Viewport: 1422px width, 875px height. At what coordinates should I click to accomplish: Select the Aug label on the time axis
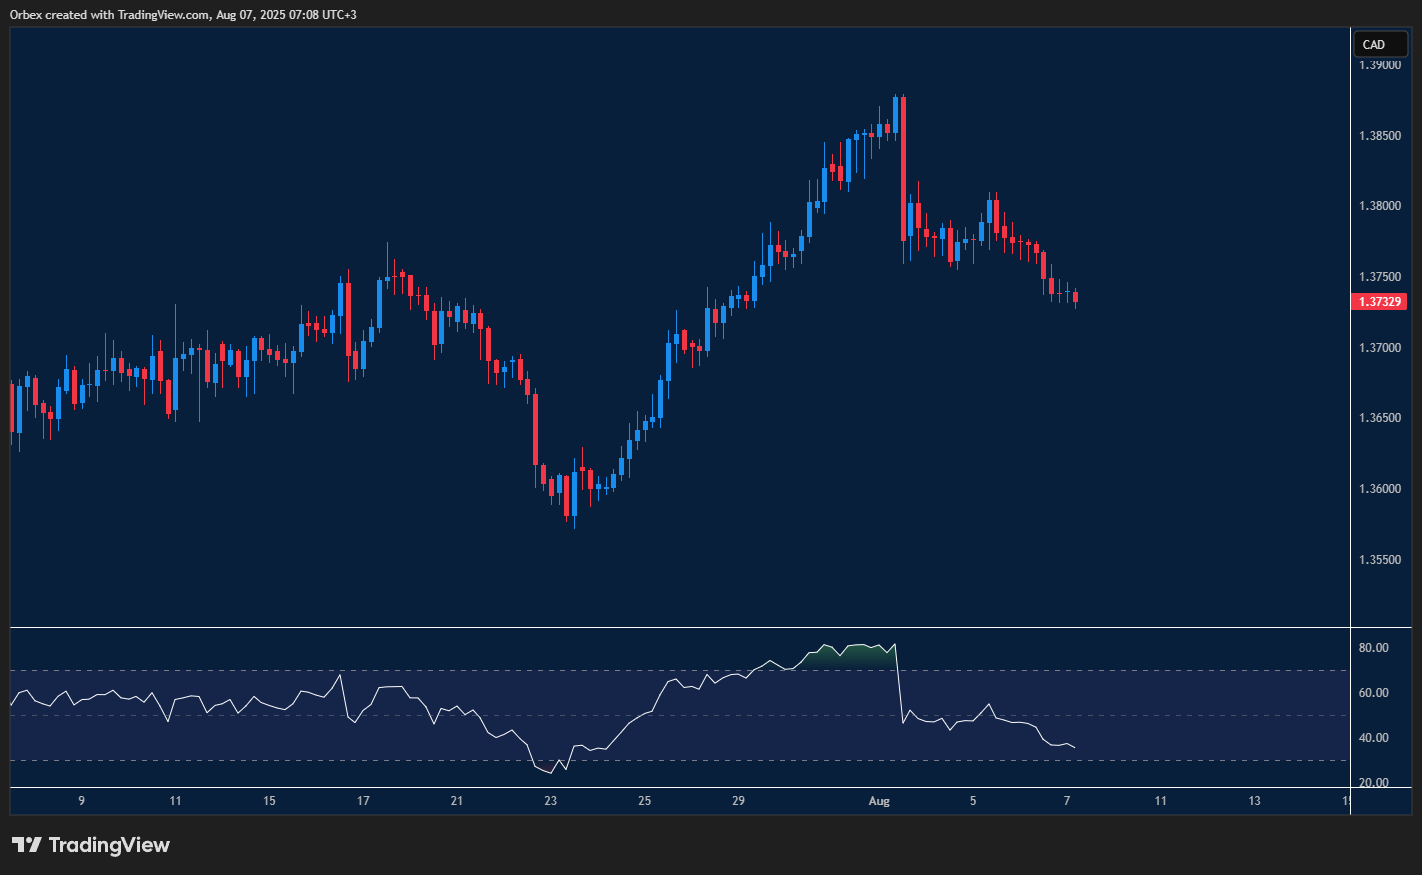[879, 801]
